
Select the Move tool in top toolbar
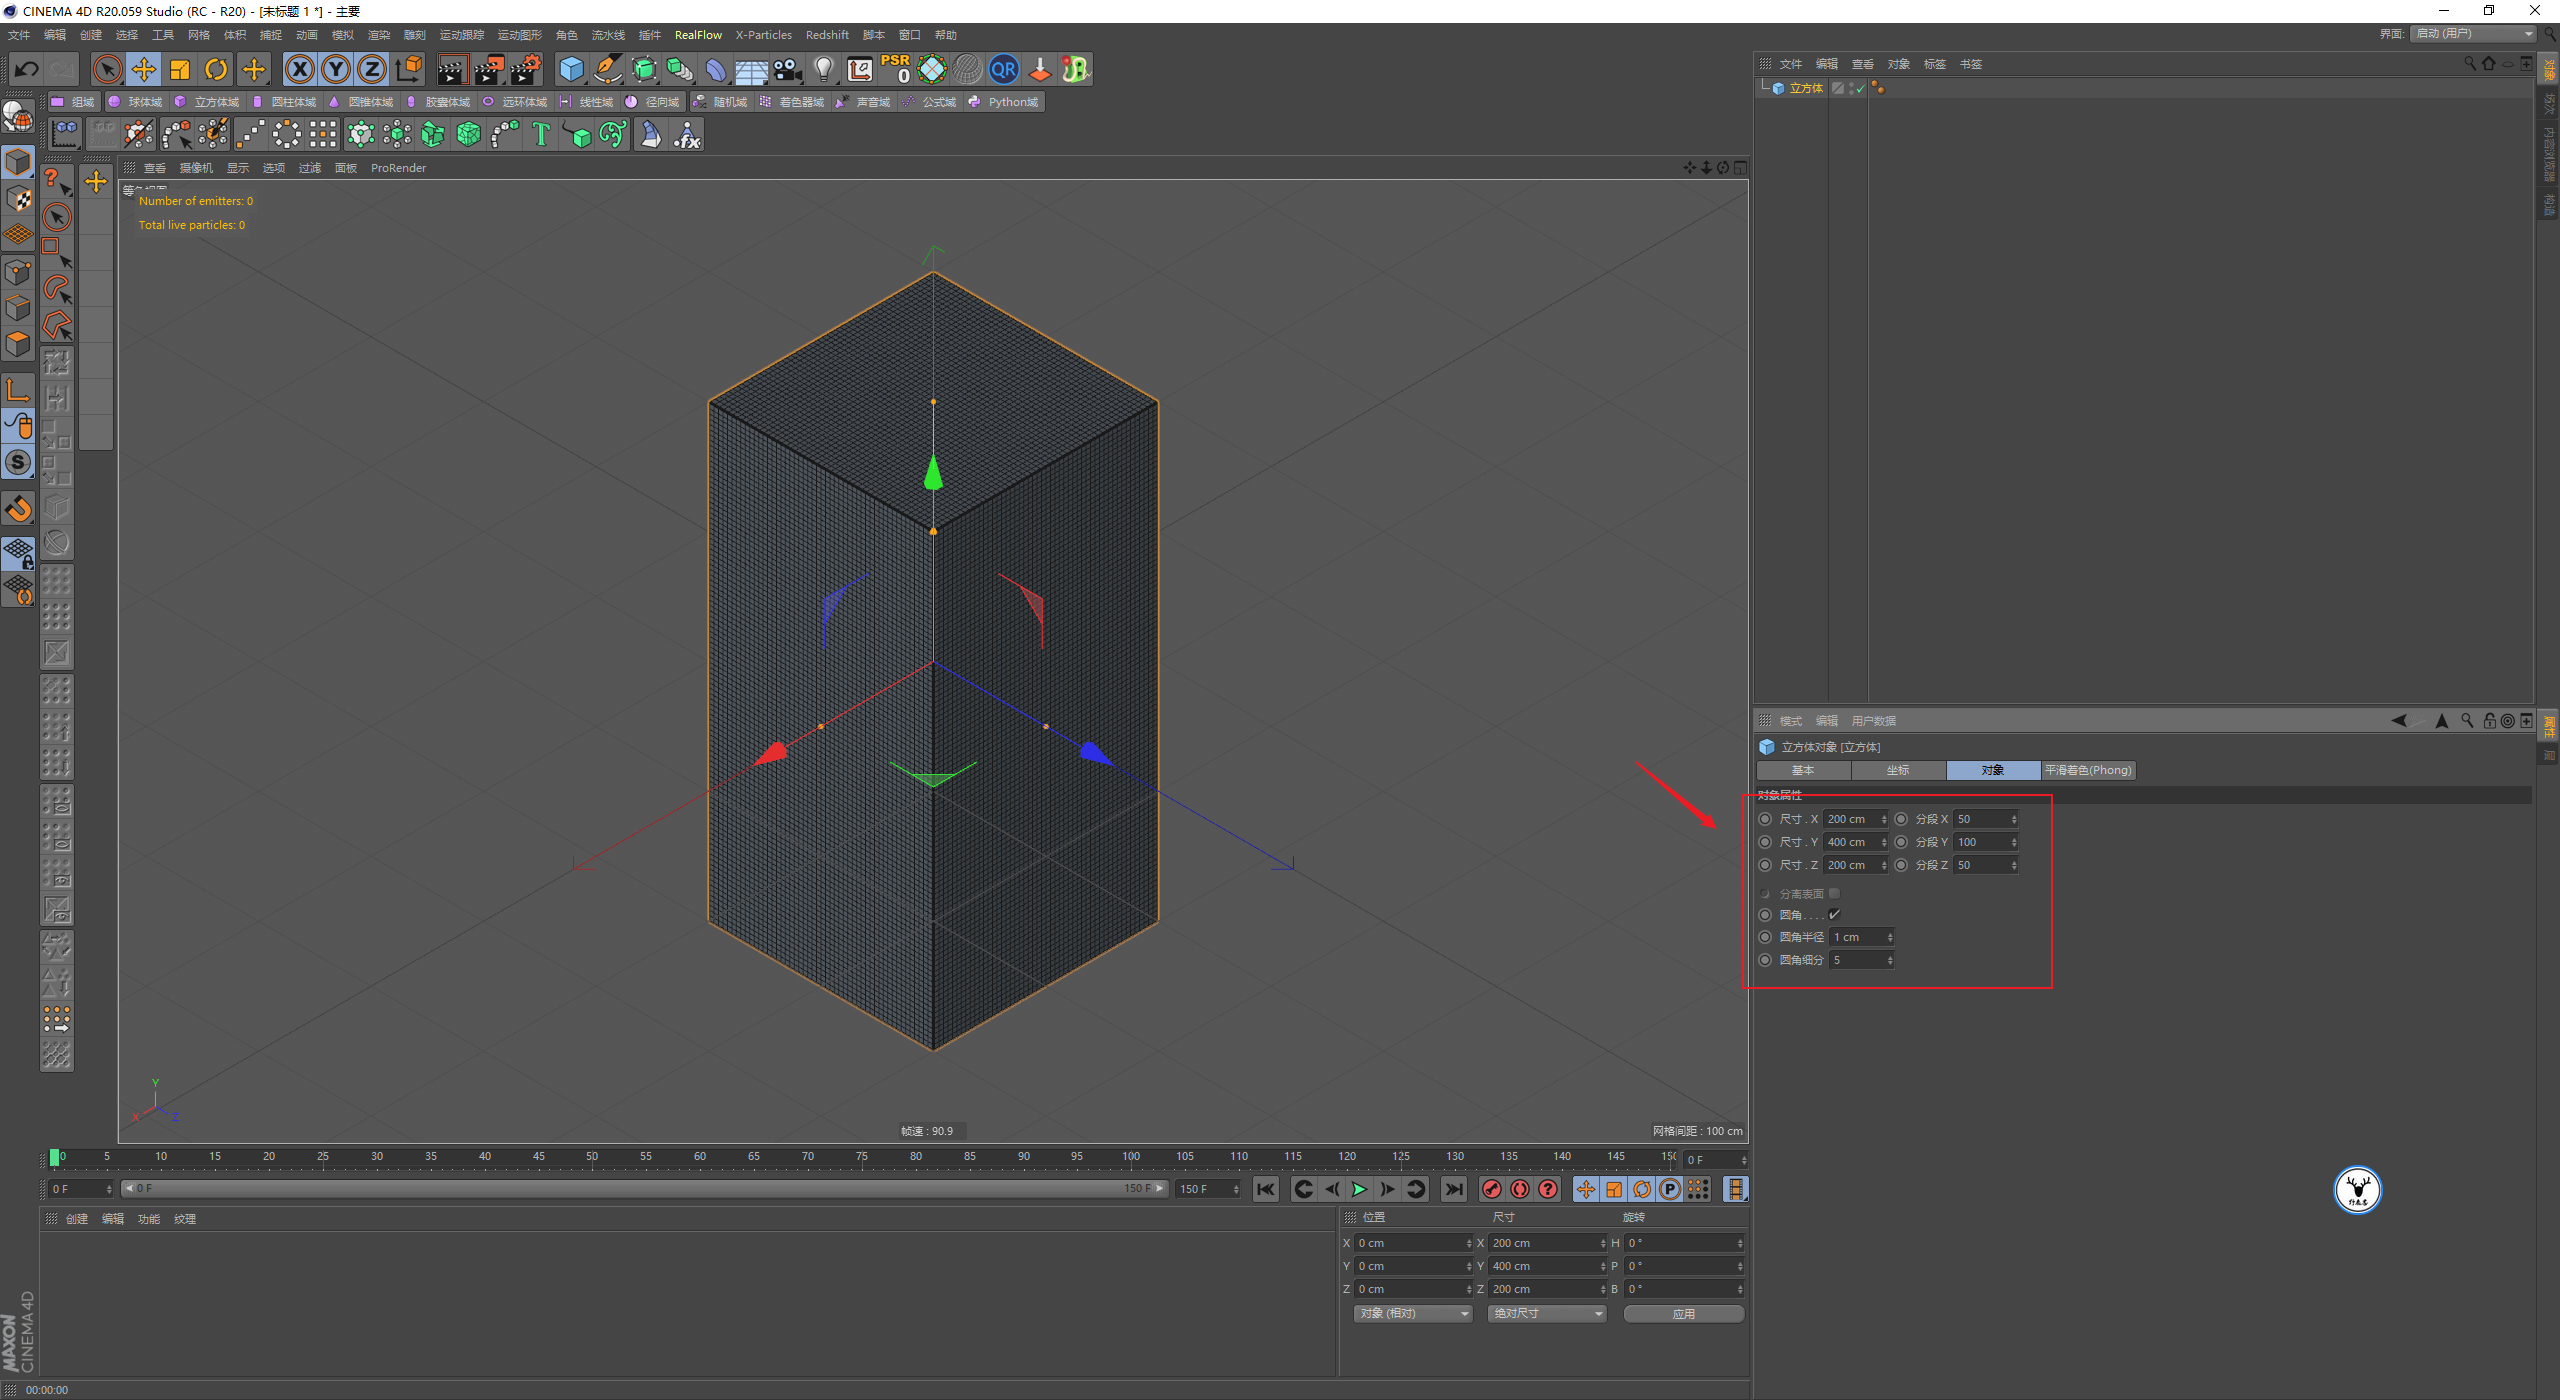pos(144,69)
